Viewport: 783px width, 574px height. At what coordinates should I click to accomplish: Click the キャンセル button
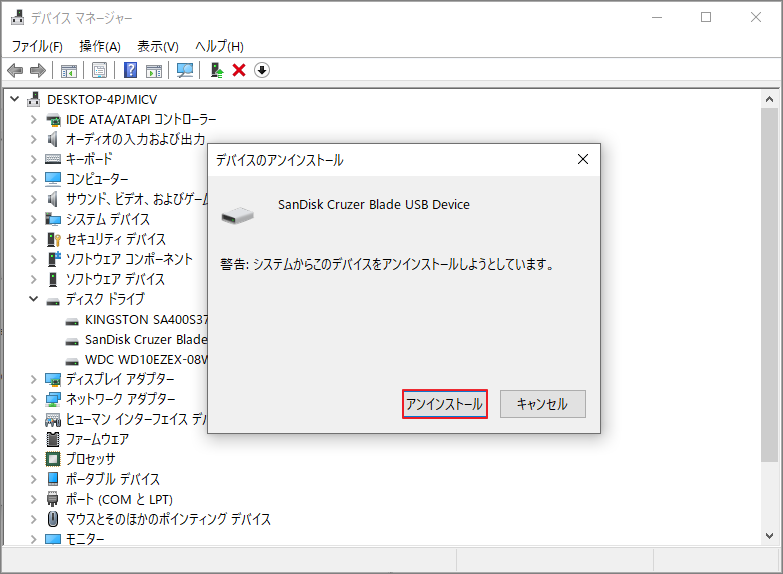542,404
